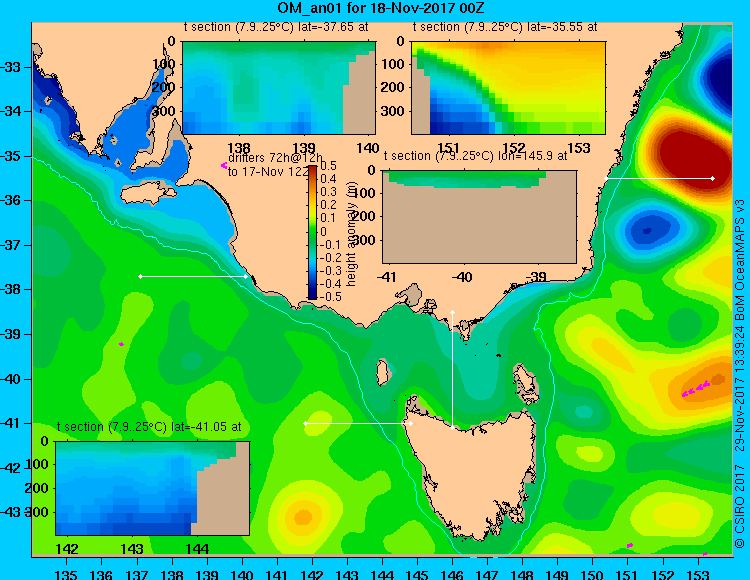Click the magenta drifter marker near longitude 136.5, latitude -39
Viewport: 750px width, 580px height.
[121, 344]
